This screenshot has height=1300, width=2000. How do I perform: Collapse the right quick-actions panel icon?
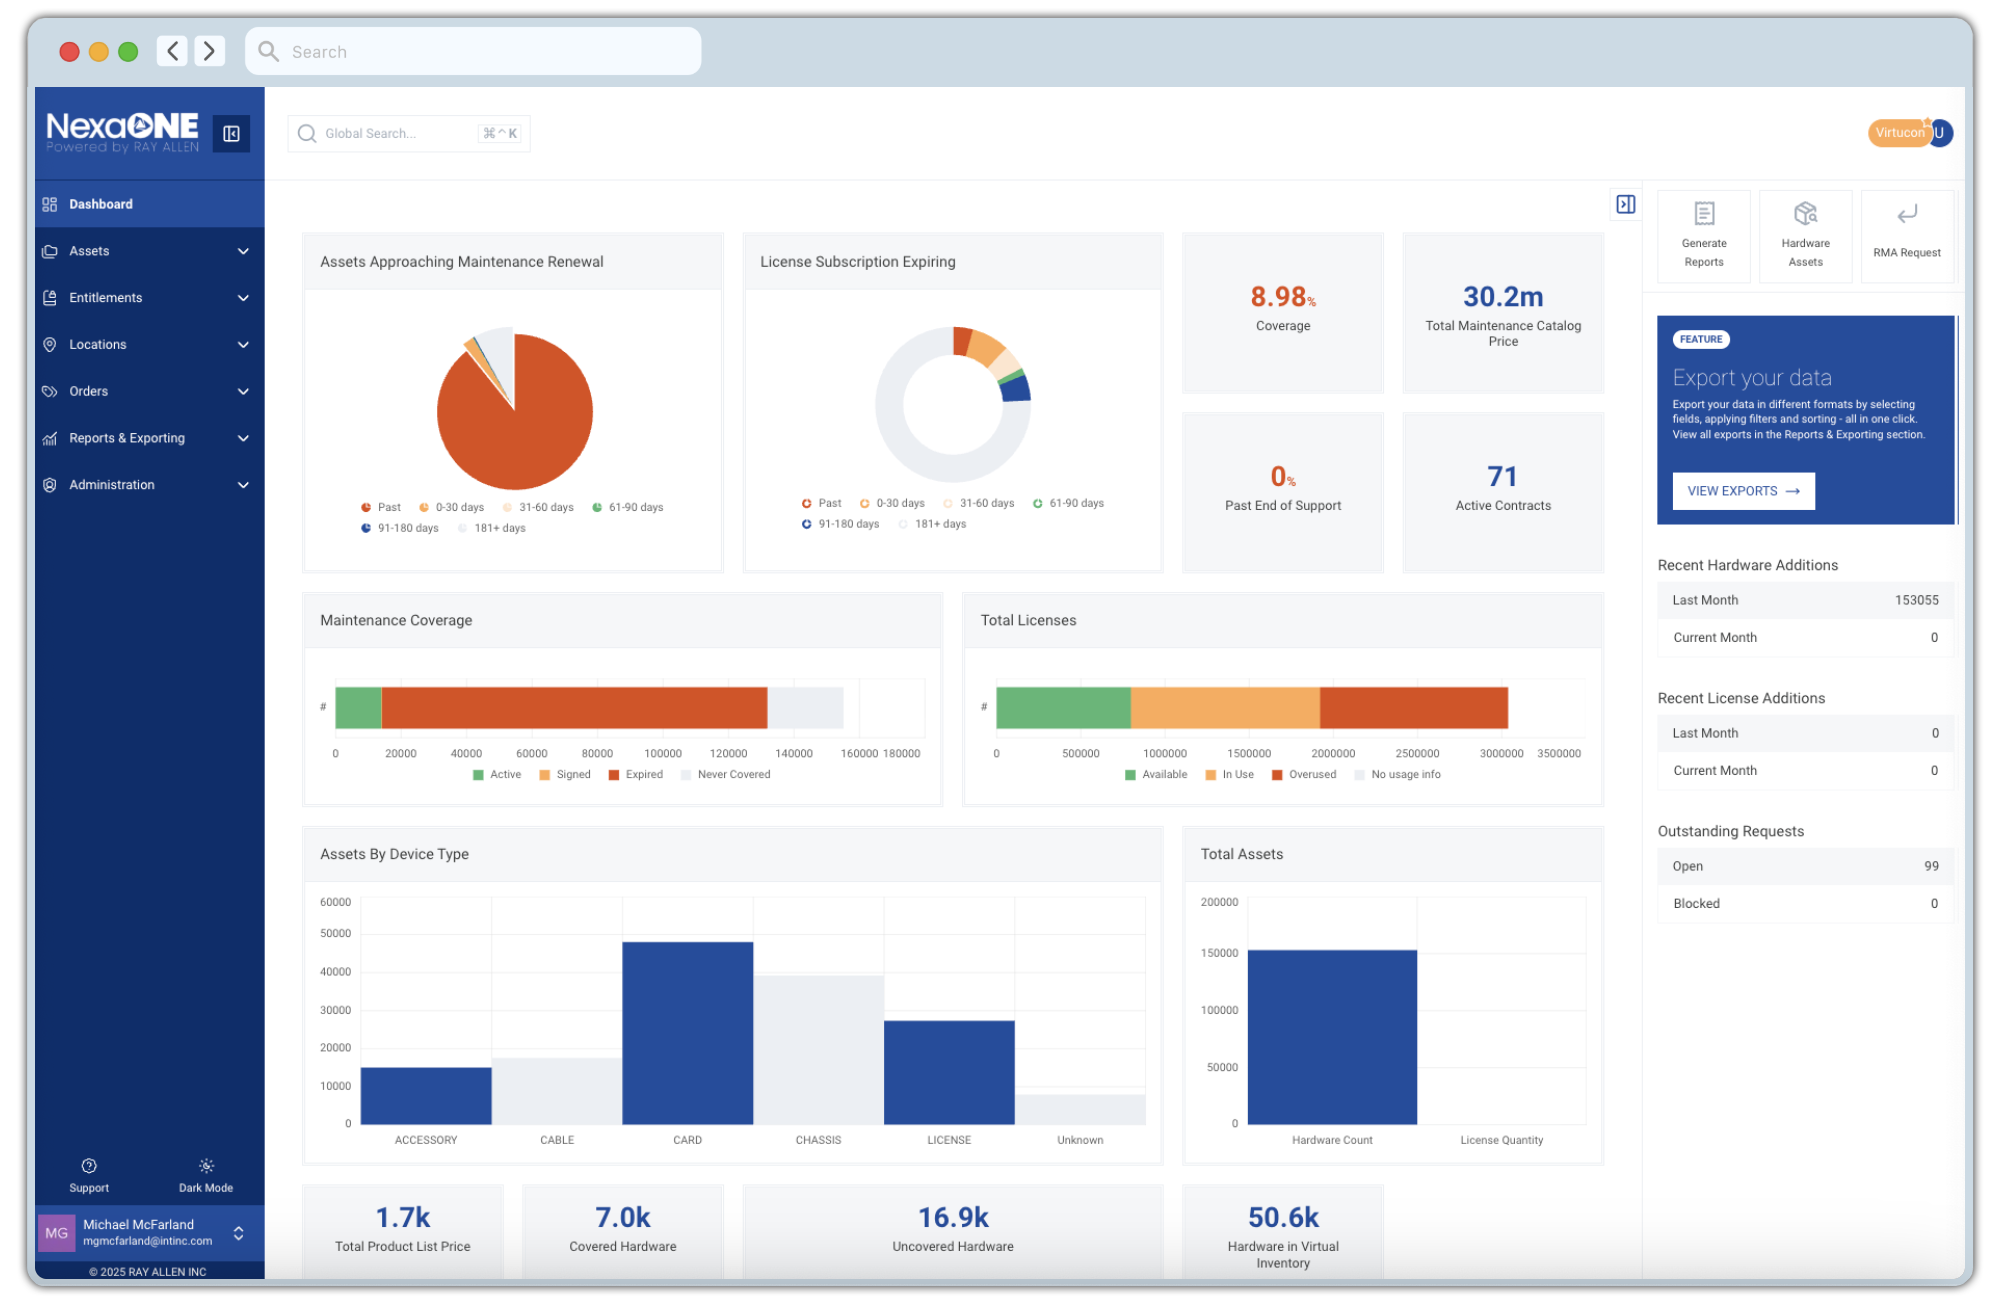click(1626, 205)
